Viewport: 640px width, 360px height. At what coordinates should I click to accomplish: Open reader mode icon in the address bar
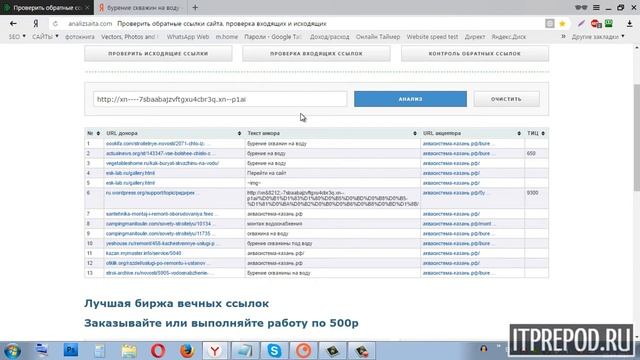click(550, 24)
